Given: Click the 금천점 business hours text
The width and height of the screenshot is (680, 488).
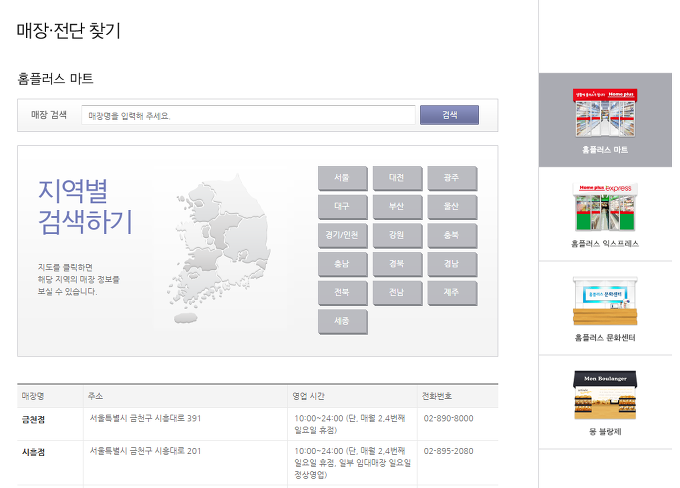Looking at the screenshot, I should [350, 424].
